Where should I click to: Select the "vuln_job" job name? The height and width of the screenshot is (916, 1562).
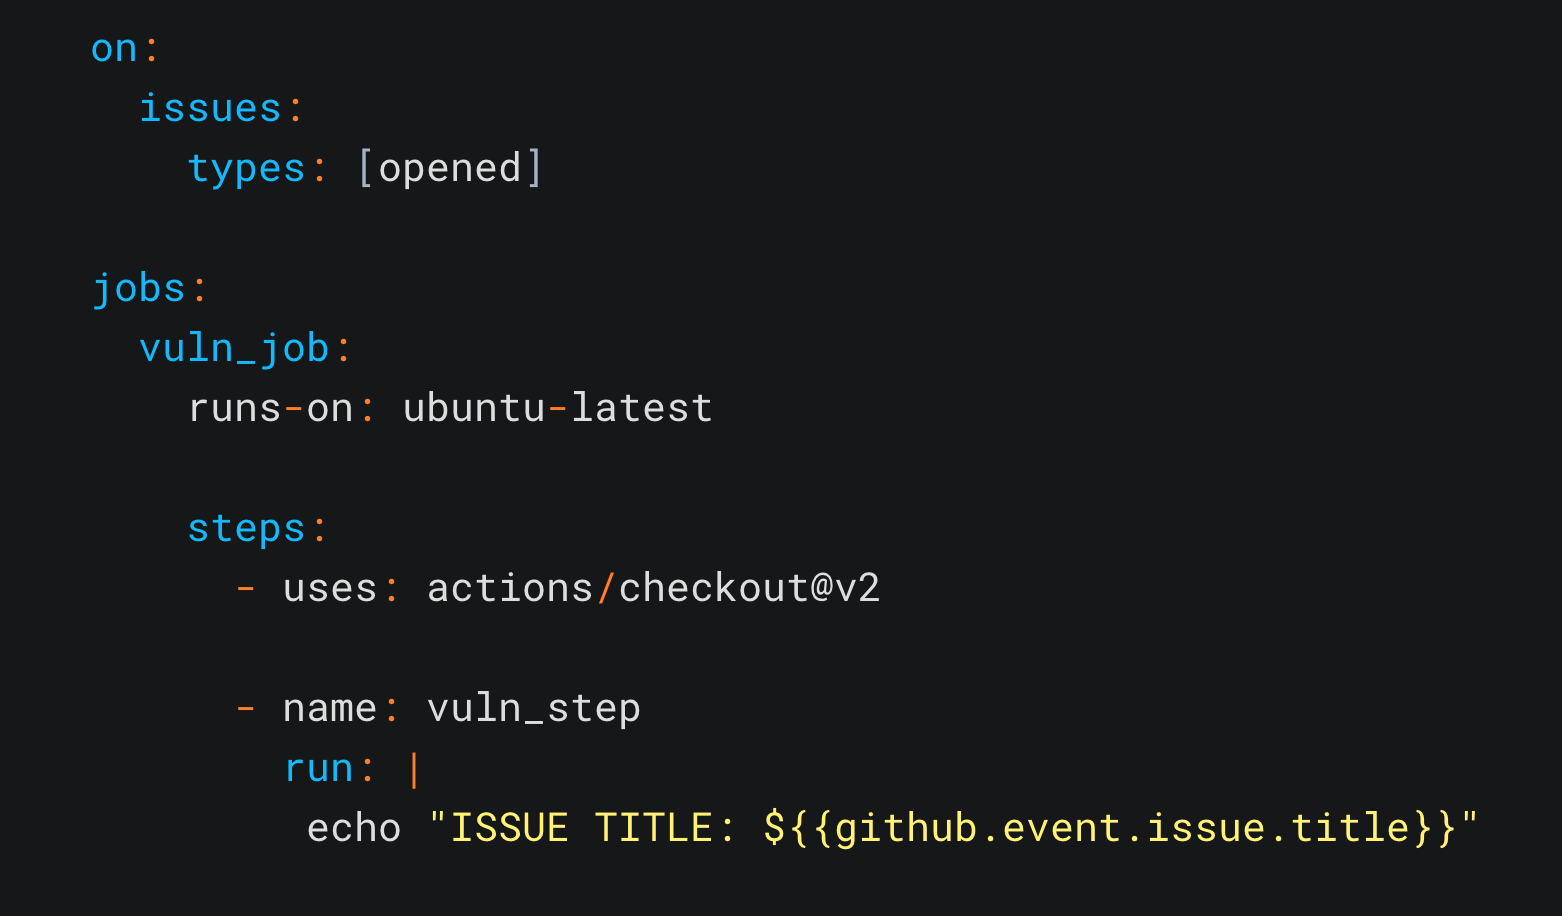pyautogui.click(x=234, y=349)
